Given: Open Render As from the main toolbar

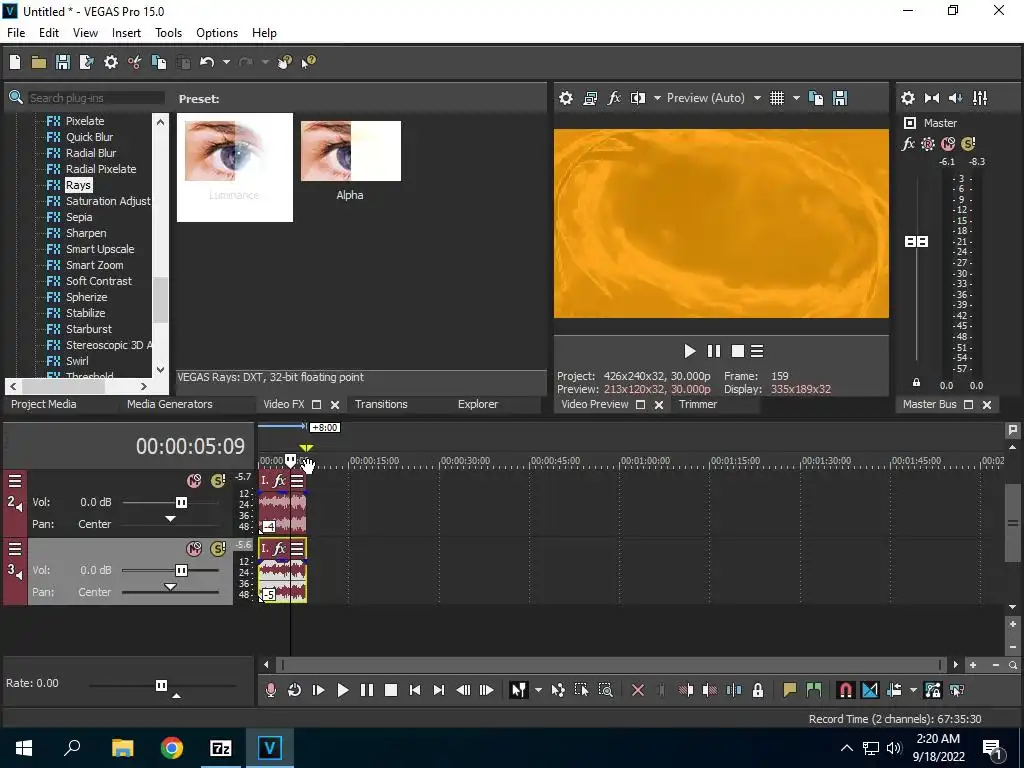Looking at the screenshot, I should pos(86,62).
